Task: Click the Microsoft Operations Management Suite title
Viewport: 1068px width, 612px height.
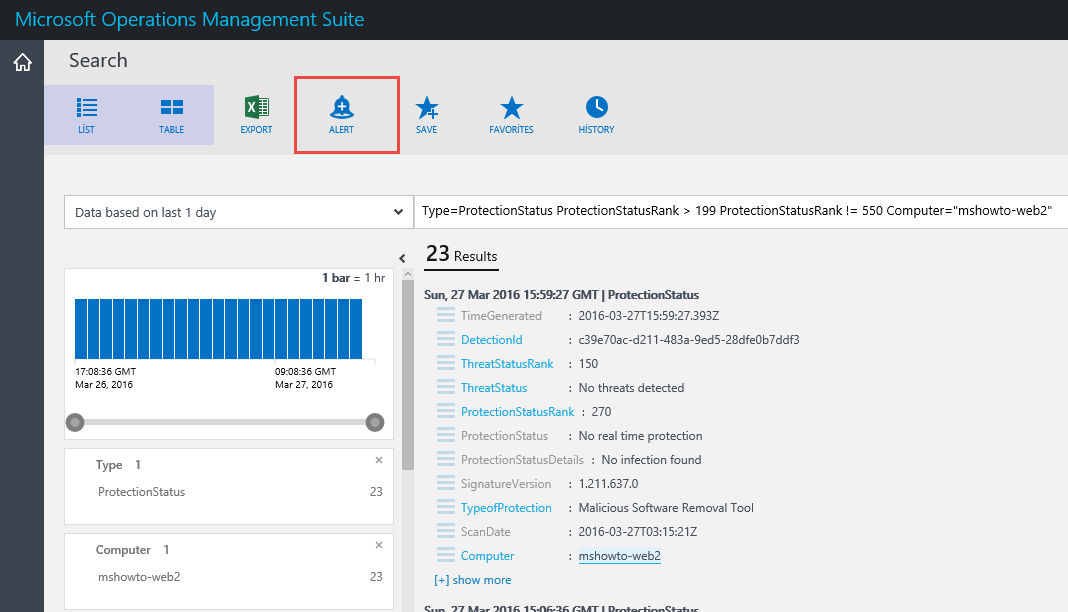Action: tap(189, 19)
